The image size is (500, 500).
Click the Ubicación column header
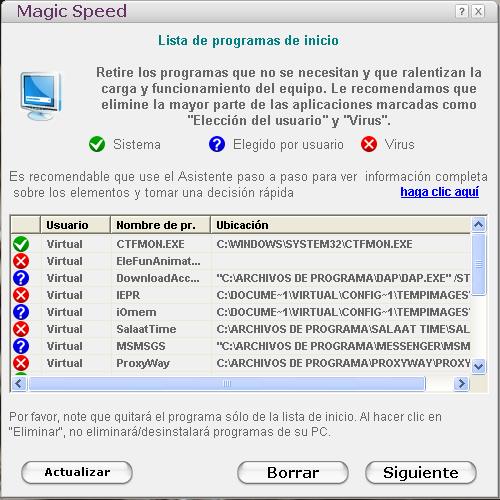(x=341, y=225)
